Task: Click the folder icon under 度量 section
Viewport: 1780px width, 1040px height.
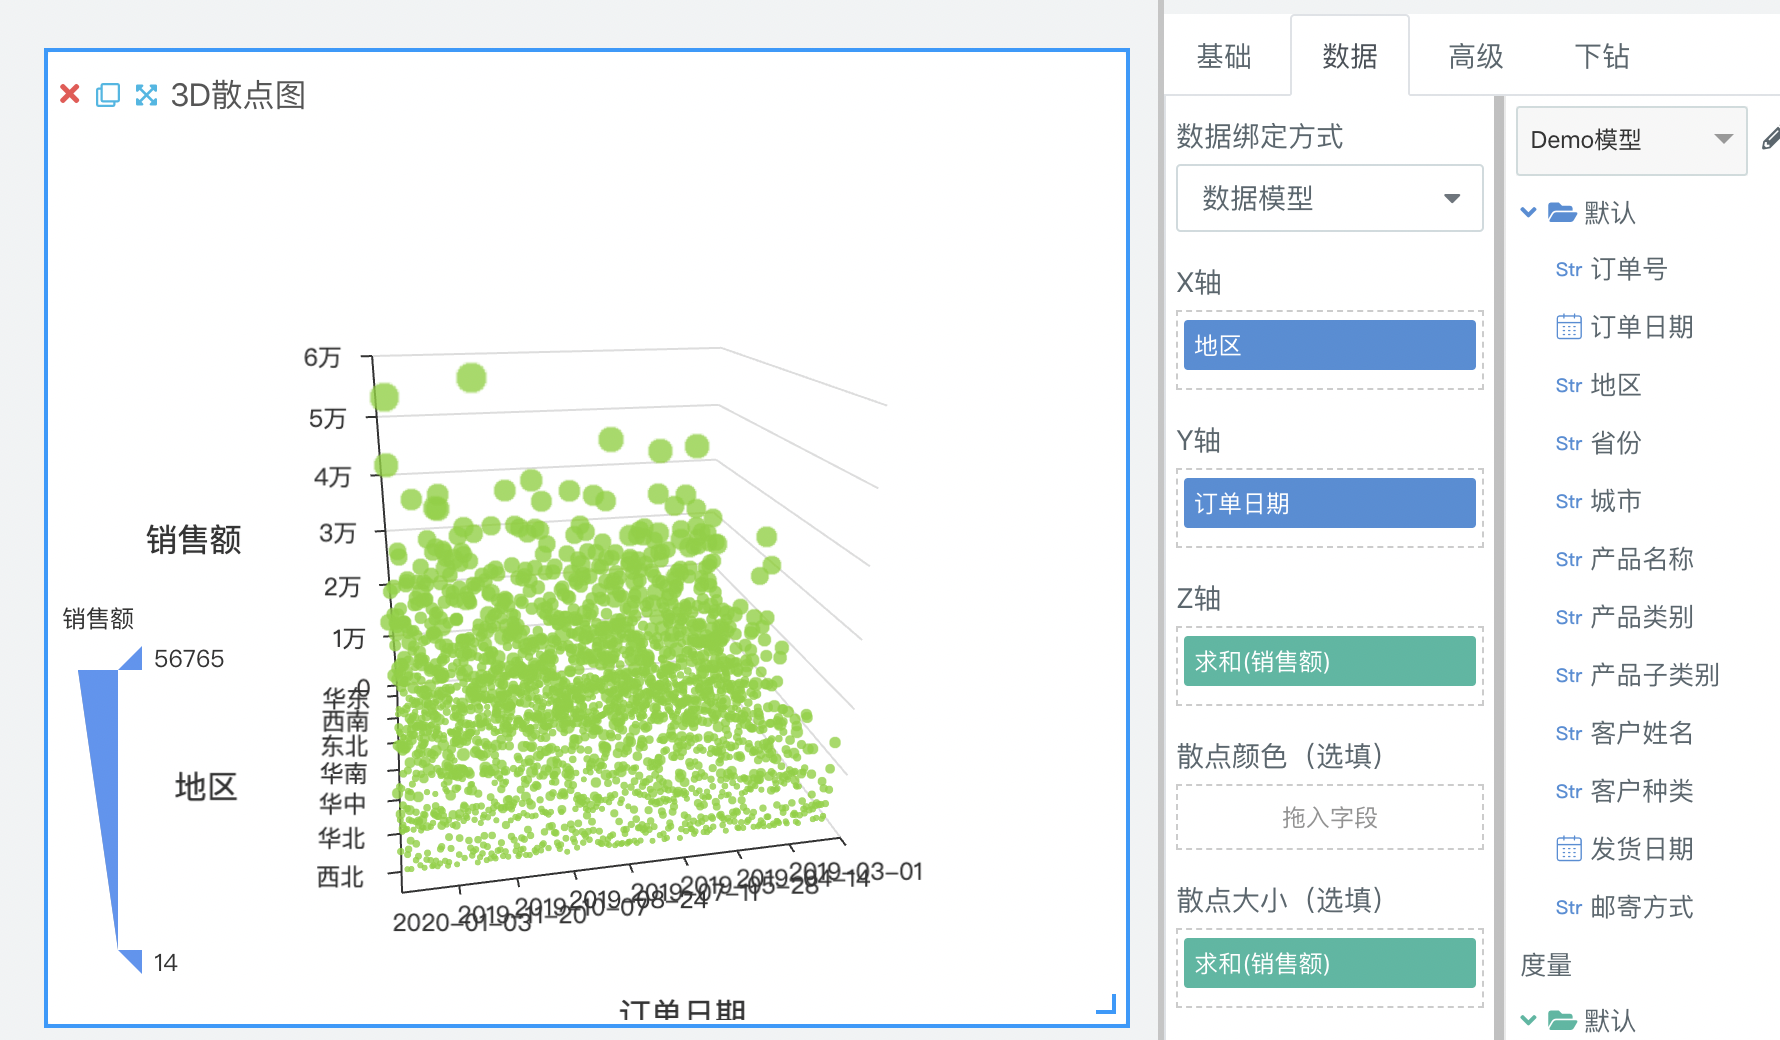Action: [x=1562, y=1020]
